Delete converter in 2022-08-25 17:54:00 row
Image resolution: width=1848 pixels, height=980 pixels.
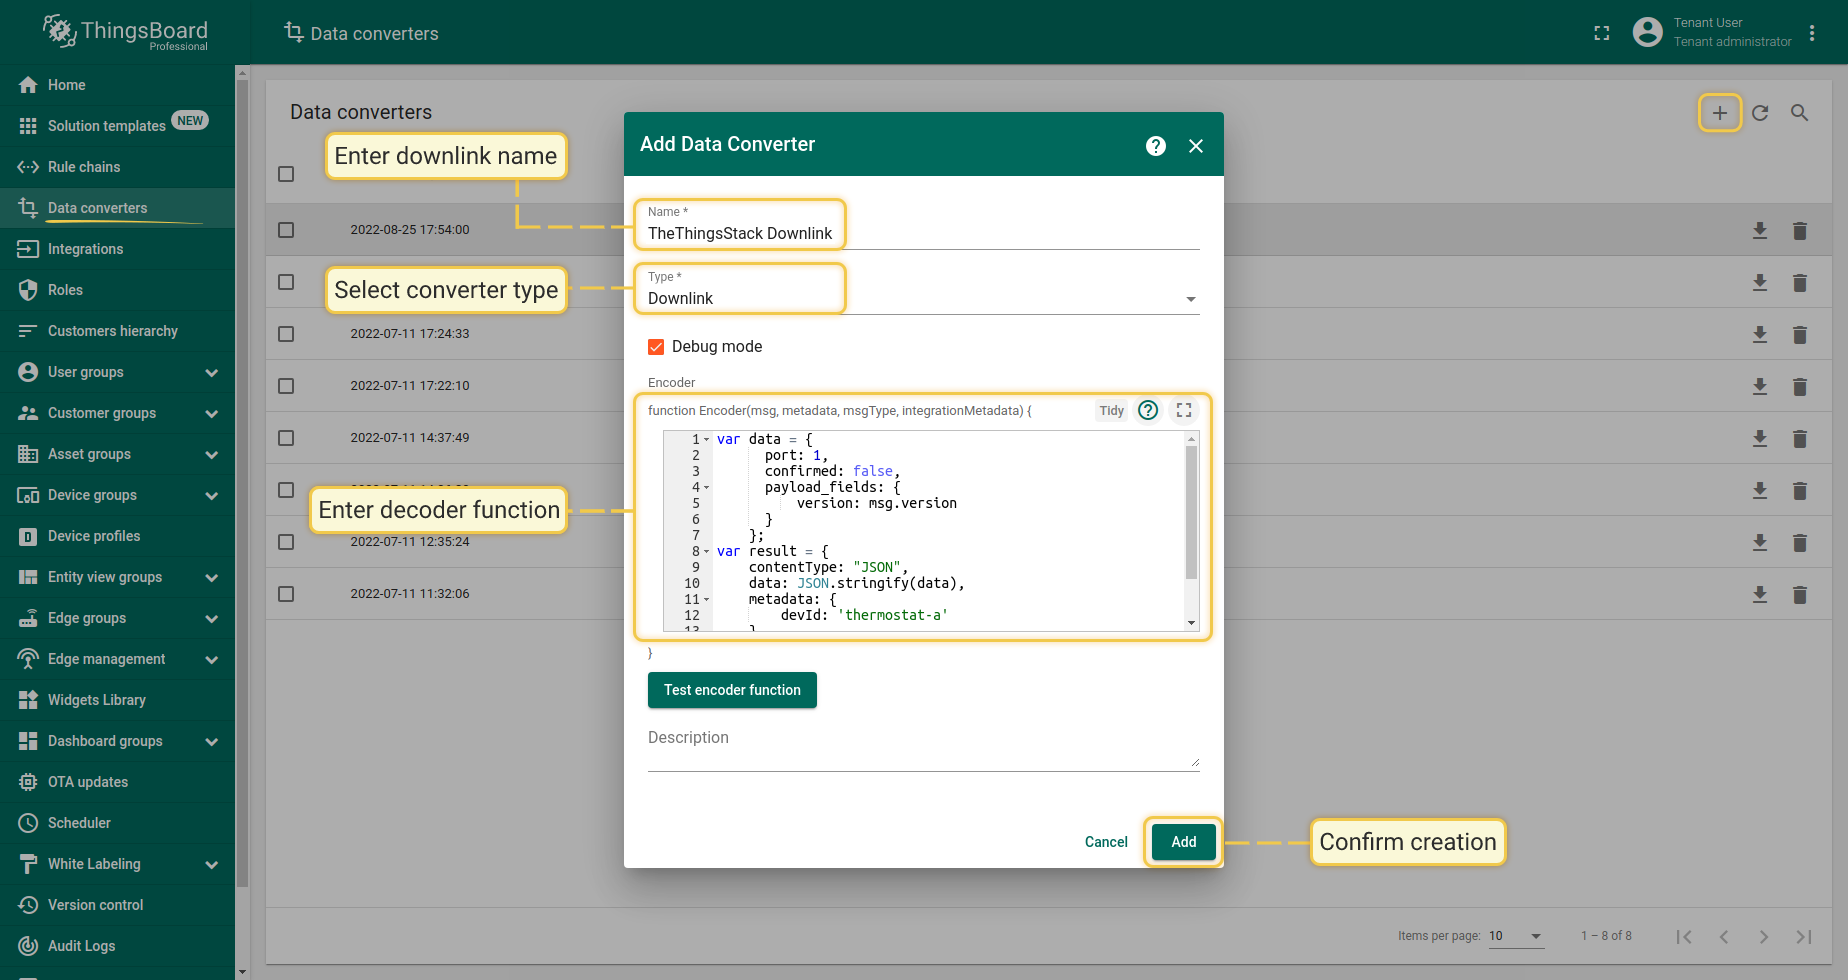1800,231
